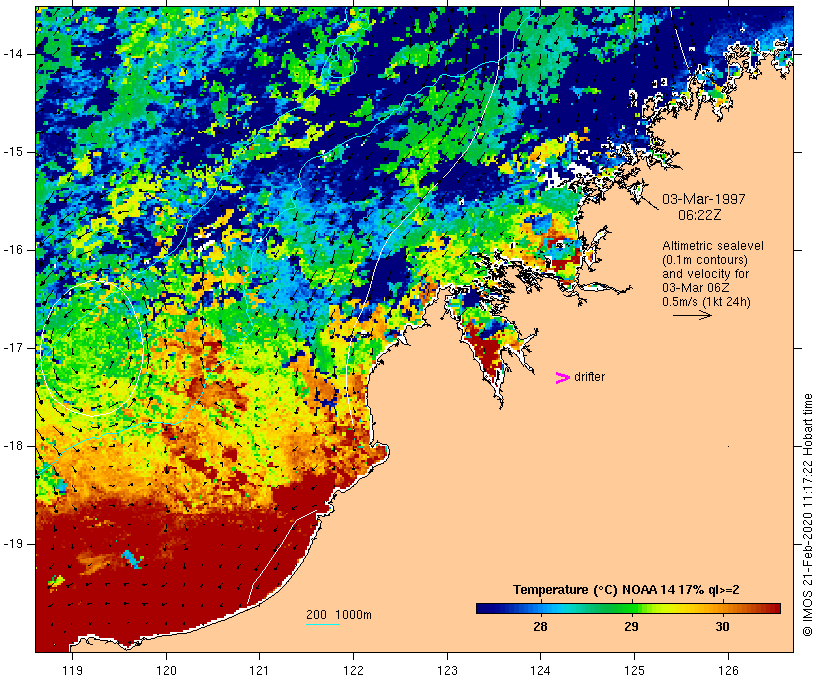Click the longitude axis label '121'
The width and height of the screenshot is (820, 680).
pyautogui.click(x=259, y=670)
